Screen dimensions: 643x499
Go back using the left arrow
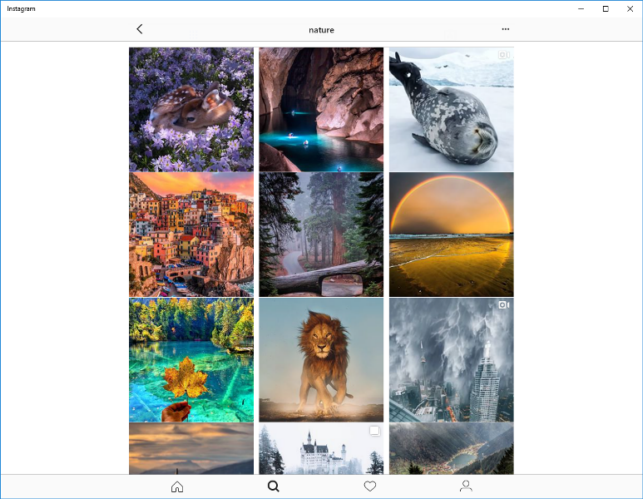pos(139,29)
